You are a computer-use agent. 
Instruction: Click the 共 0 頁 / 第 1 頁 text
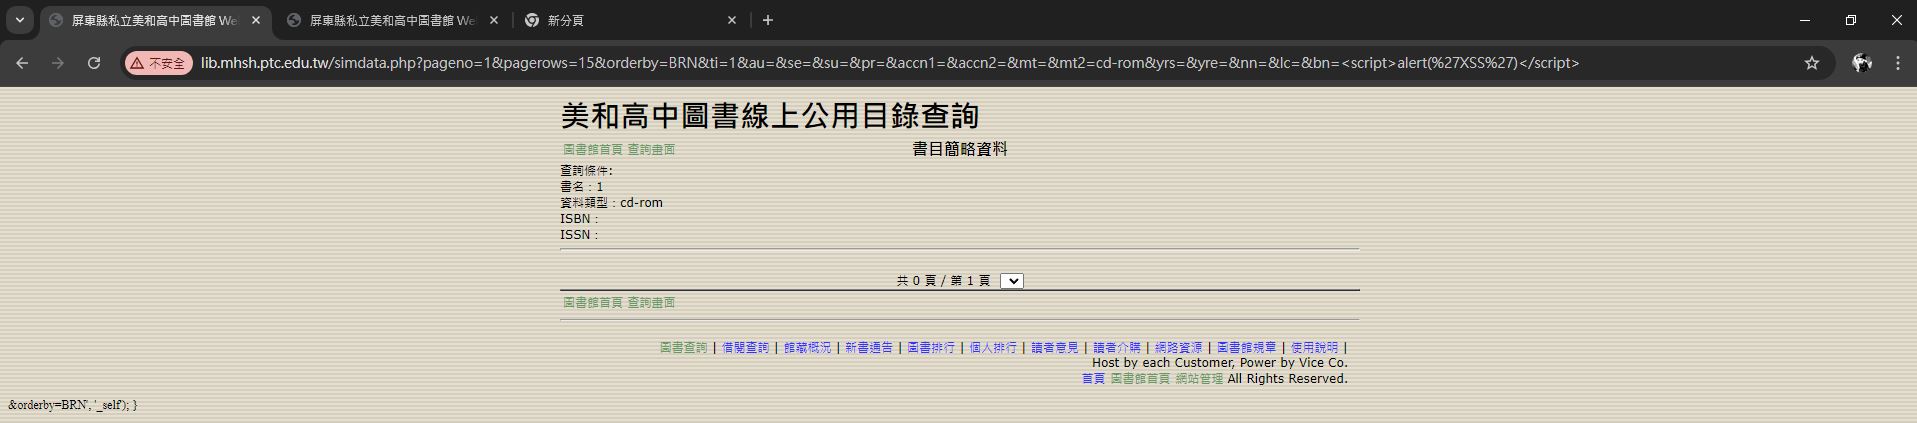pos(943,281)
